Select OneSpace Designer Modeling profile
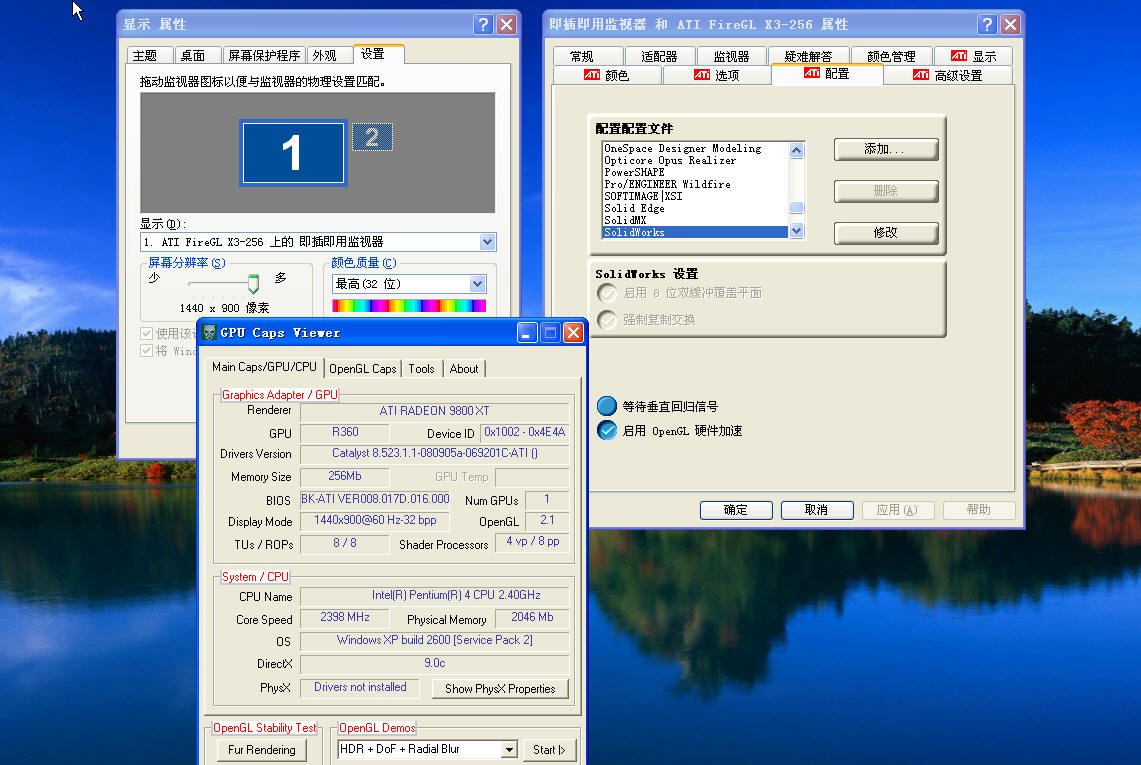Image resolution: width=1141 pixels, height=765 pixels. (695, 148)
